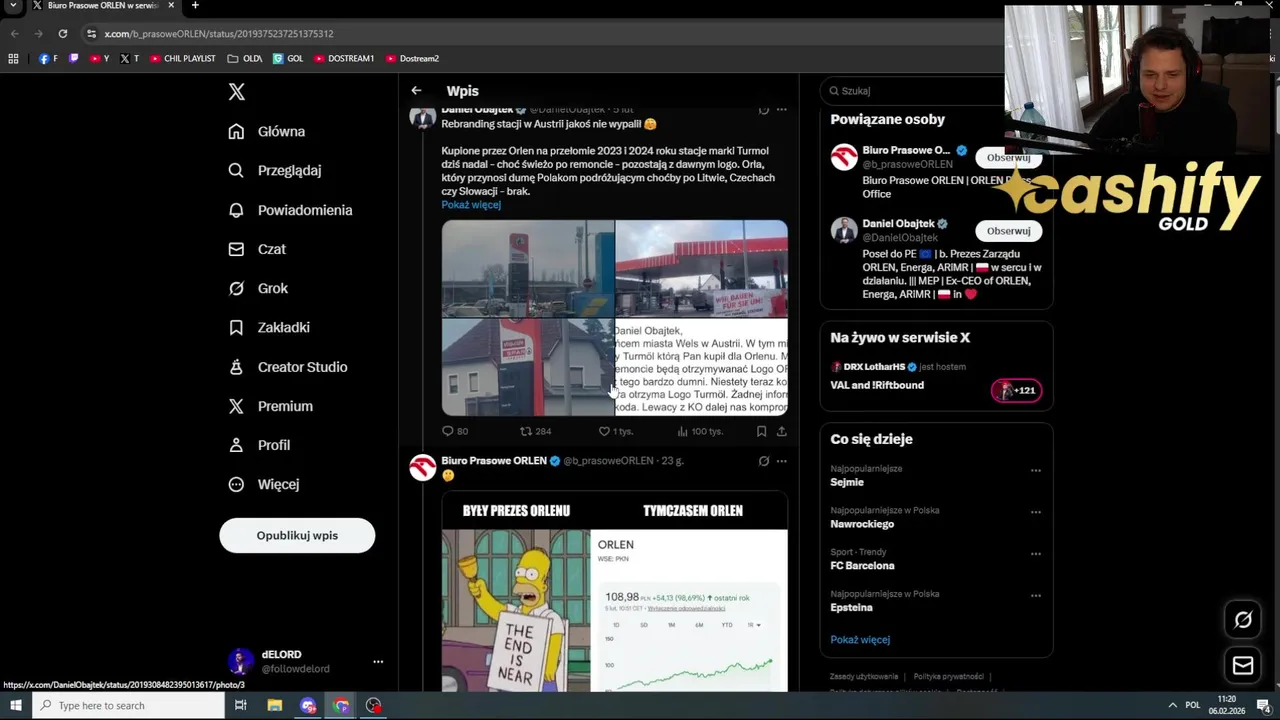
Task: Reload the browser page
Action: 62,34
